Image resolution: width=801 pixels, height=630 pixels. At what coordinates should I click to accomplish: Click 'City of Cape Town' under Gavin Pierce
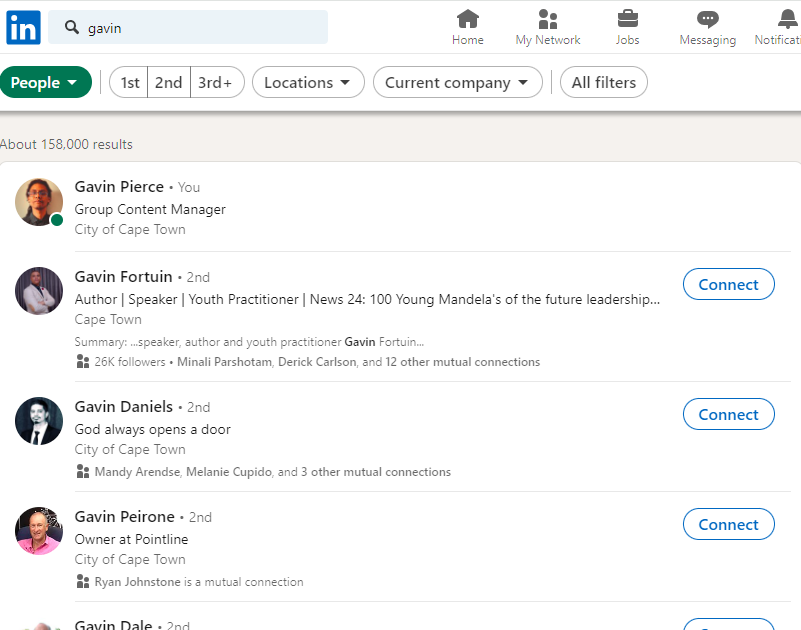(130, 229)
